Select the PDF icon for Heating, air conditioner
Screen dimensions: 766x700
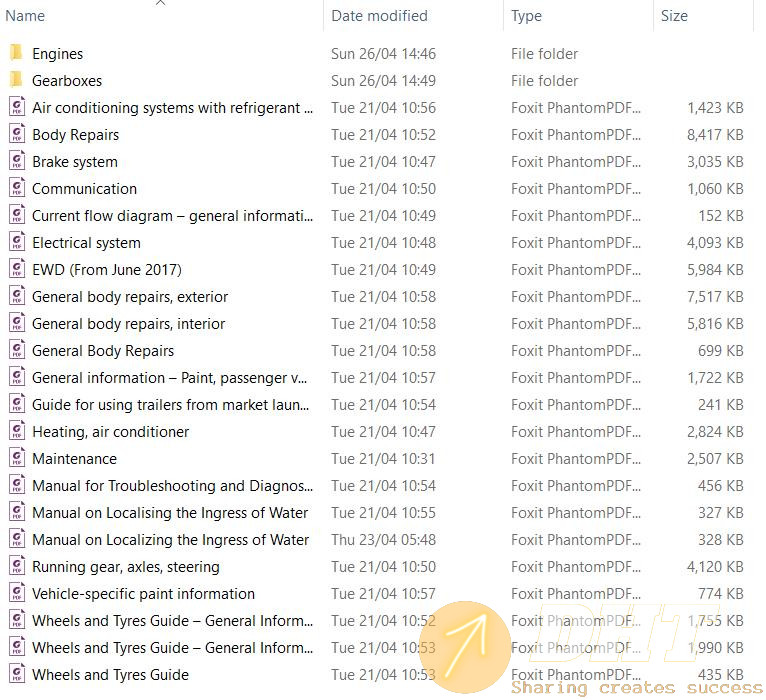pos(16,431)
